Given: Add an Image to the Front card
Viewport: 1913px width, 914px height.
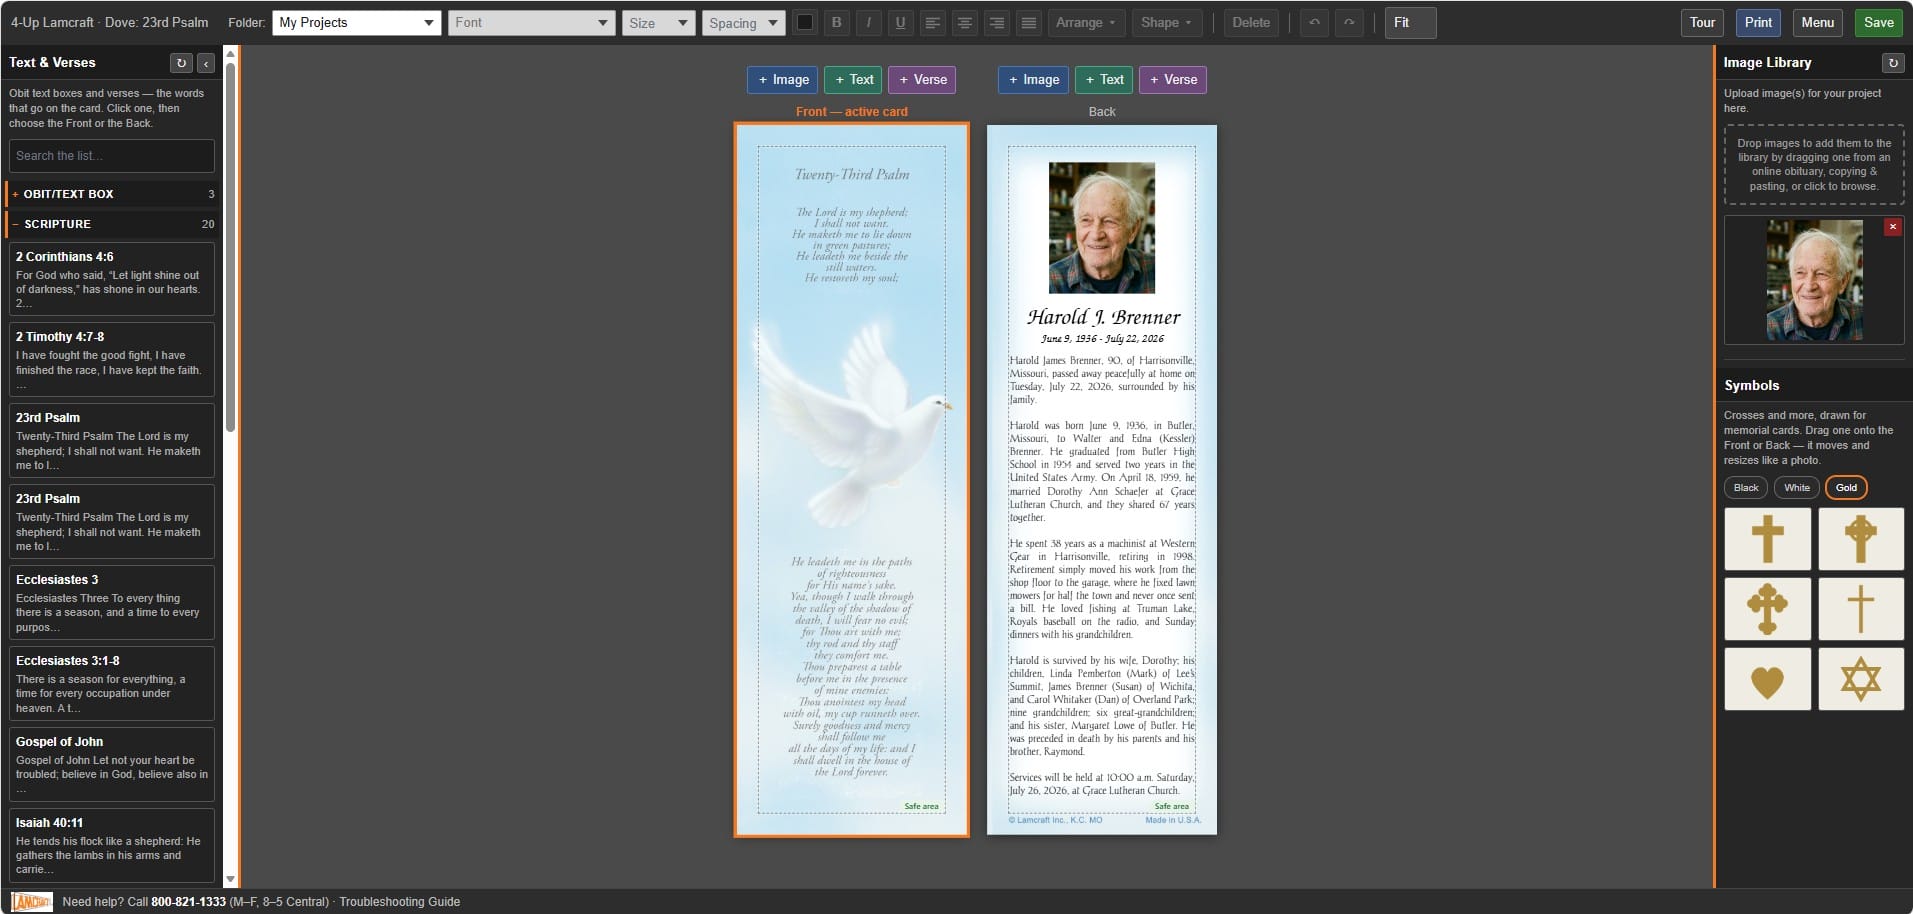Looking at the screenshot, I should click(x=783, y=80).
